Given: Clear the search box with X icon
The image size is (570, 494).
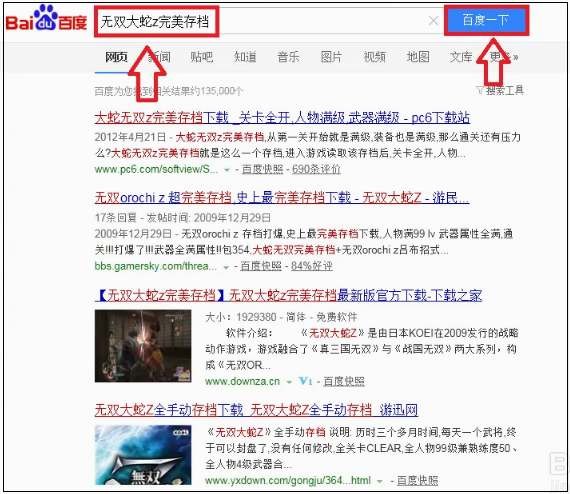Looking at the screenshot, I should (x=433, y=21).
